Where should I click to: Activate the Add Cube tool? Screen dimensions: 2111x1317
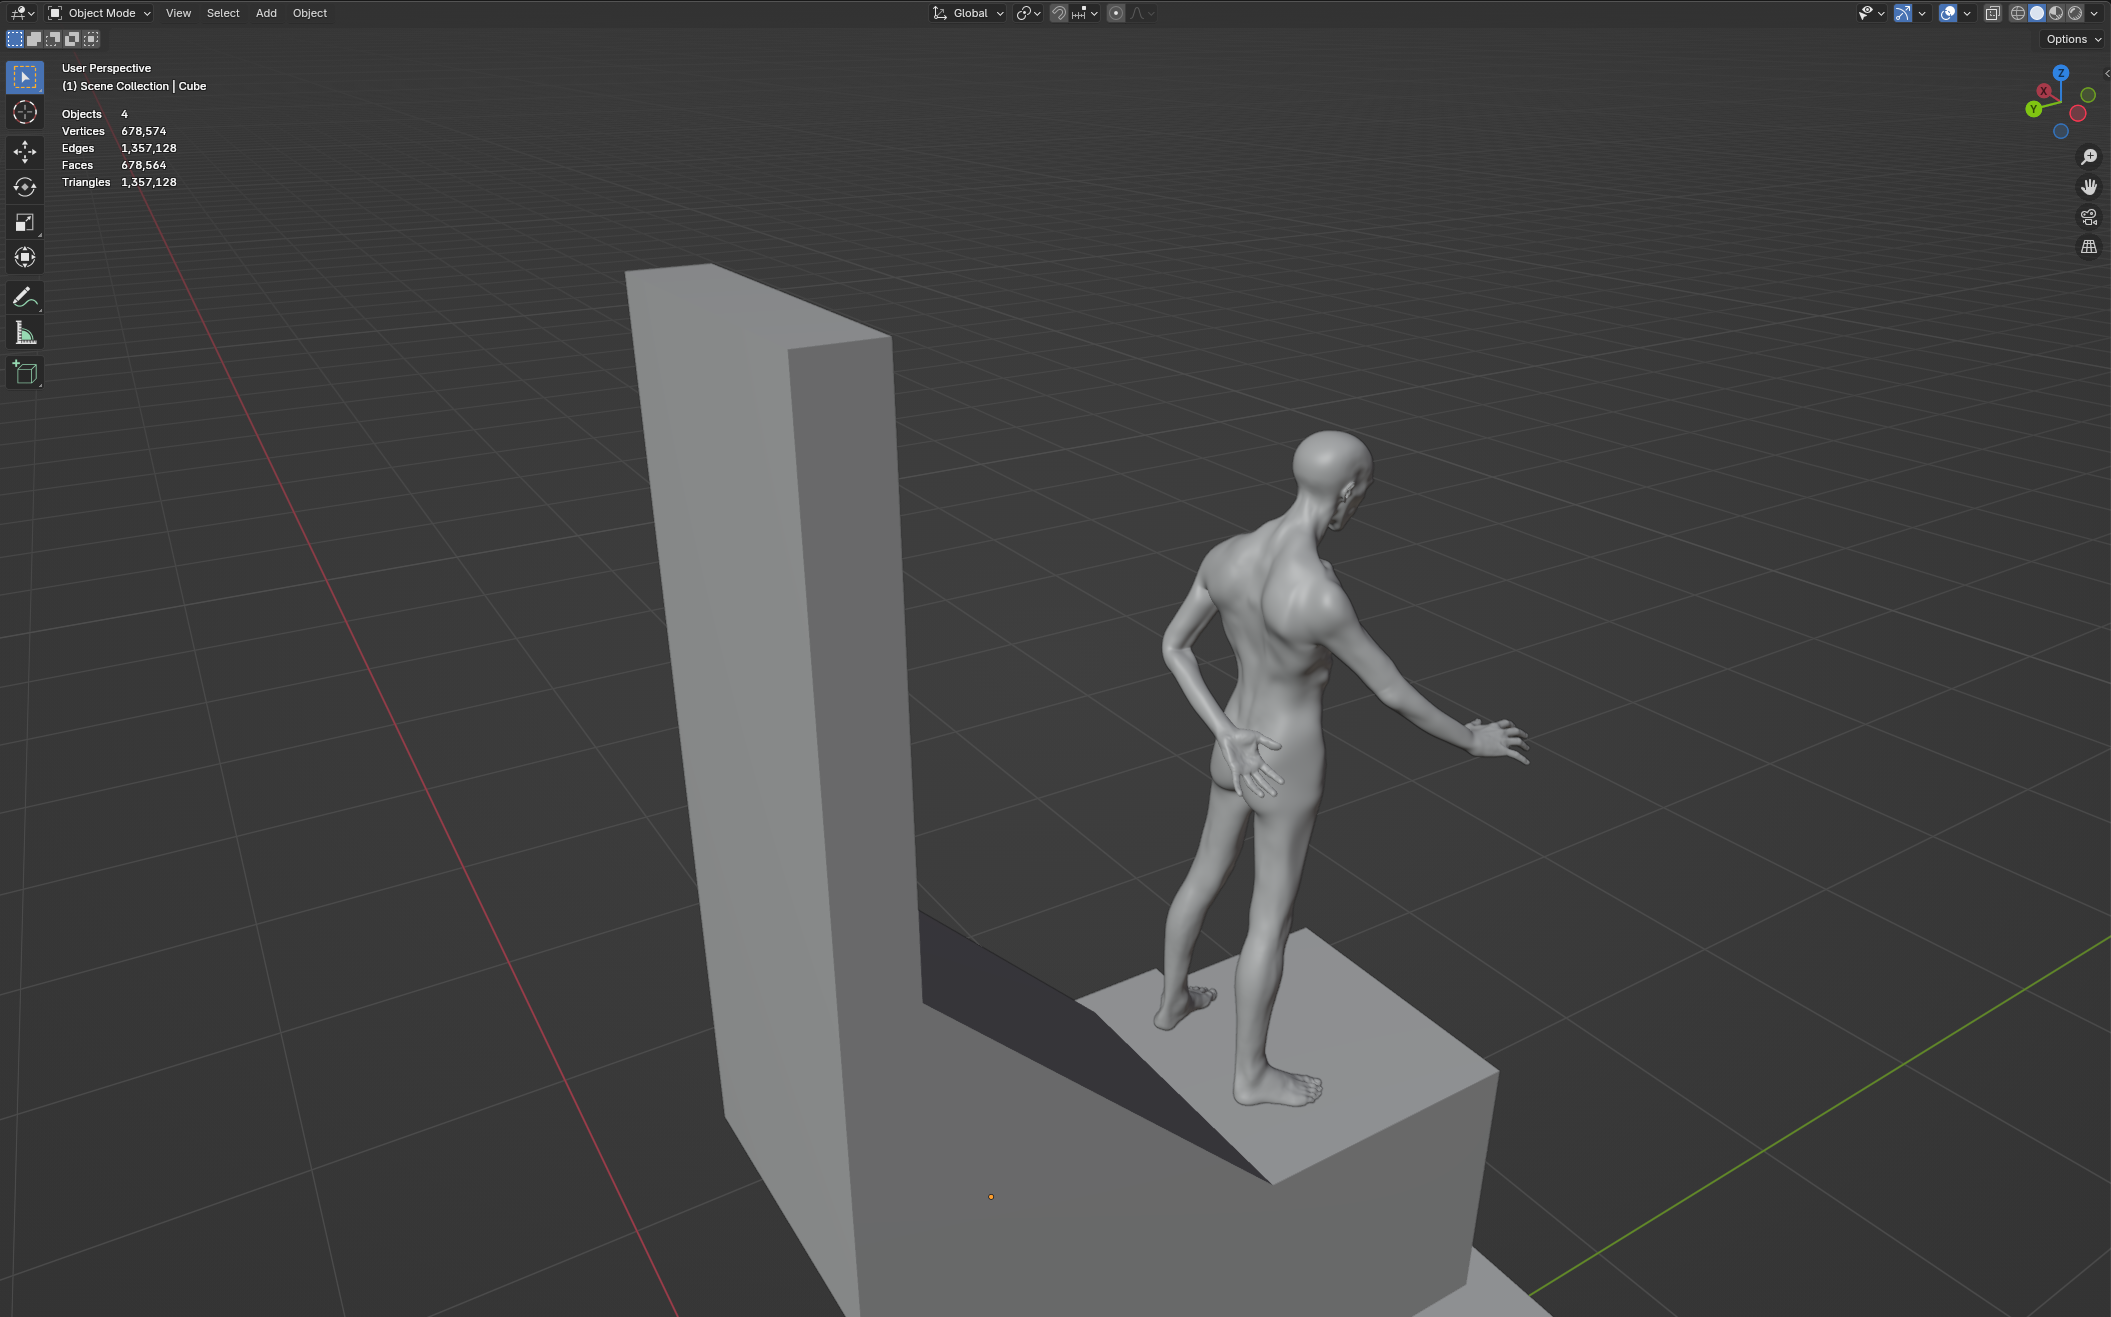coord(24,372)
